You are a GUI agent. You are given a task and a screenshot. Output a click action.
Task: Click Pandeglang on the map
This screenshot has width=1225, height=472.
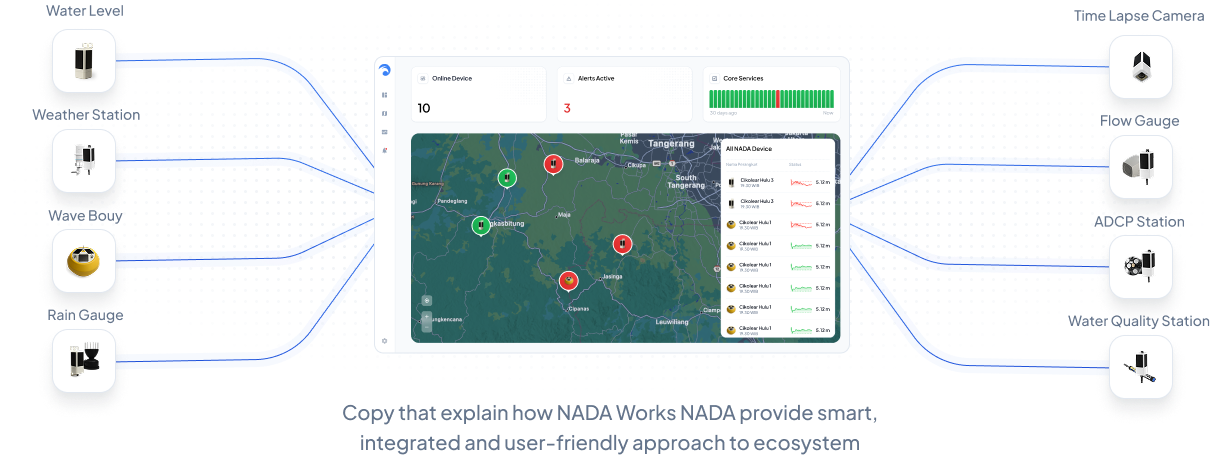[x=452, y=201]
